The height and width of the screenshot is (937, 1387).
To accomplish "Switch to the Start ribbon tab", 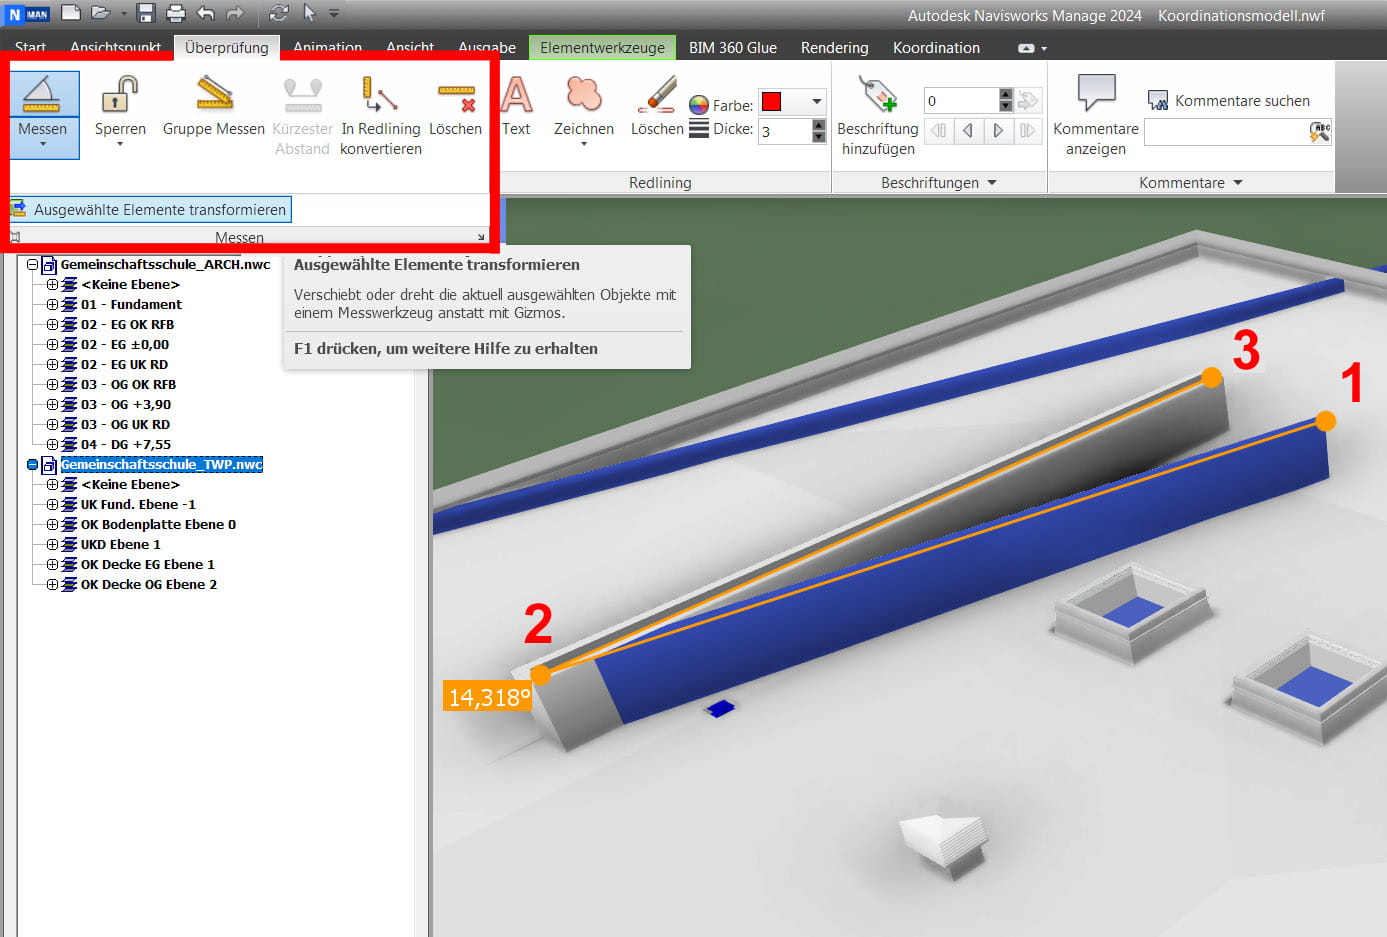I will coord(31,47).
